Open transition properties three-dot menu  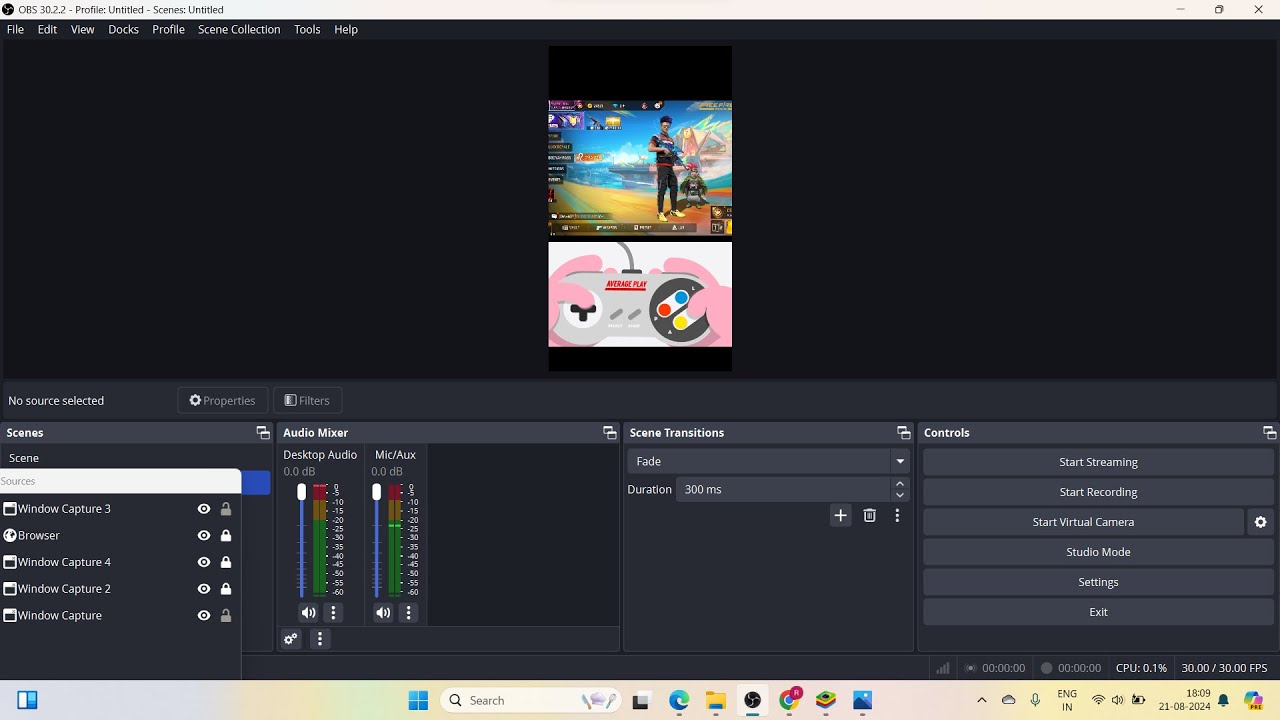(x=897, y=516)
